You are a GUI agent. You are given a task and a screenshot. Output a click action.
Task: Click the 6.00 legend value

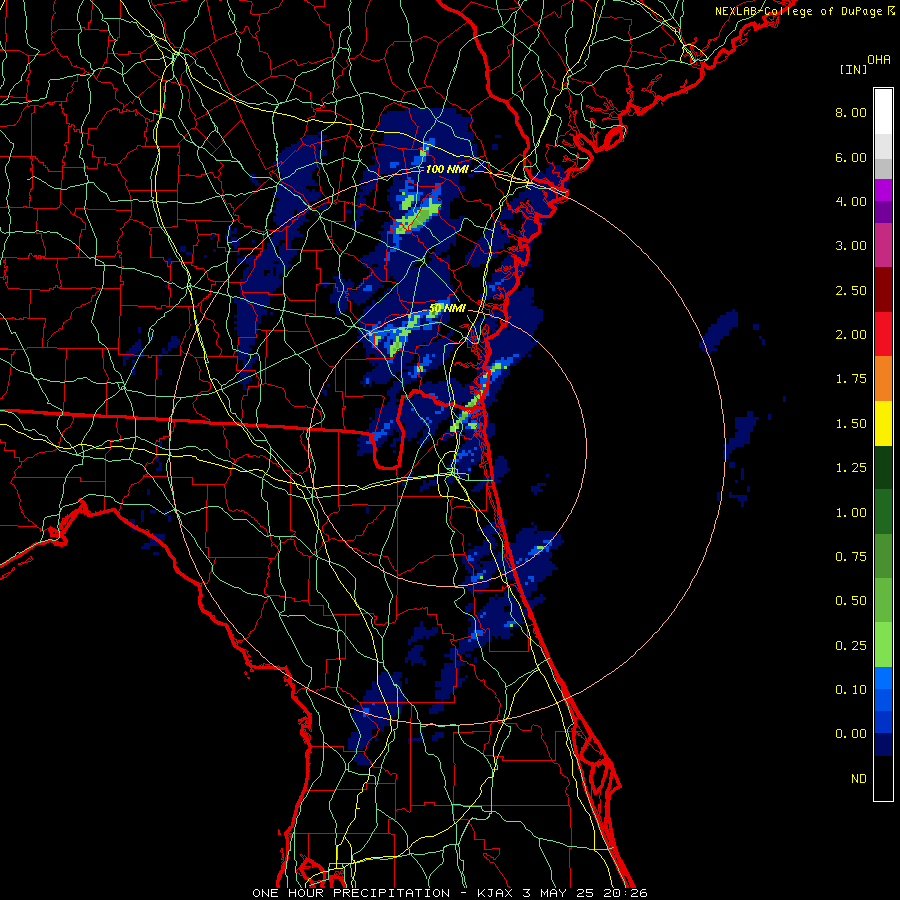851,157
